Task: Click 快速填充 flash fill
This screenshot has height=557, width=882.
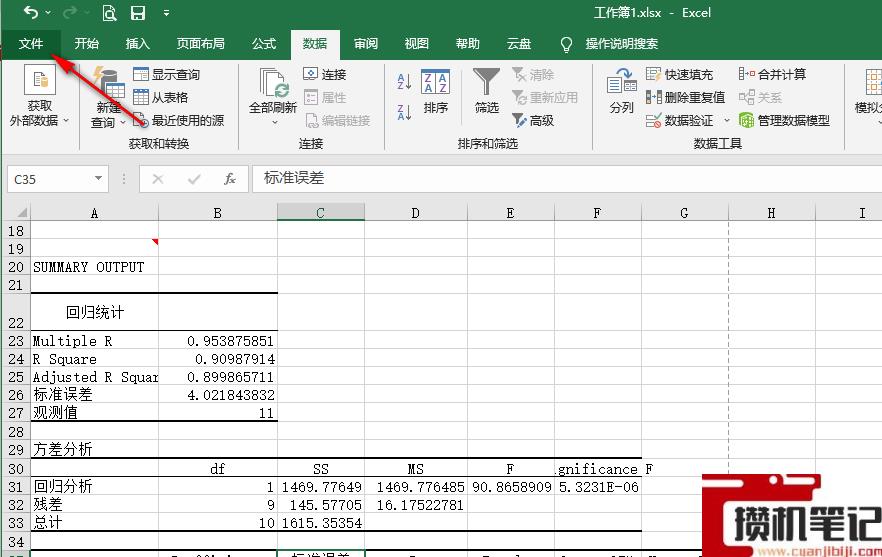Action: [x=680, y=74]
